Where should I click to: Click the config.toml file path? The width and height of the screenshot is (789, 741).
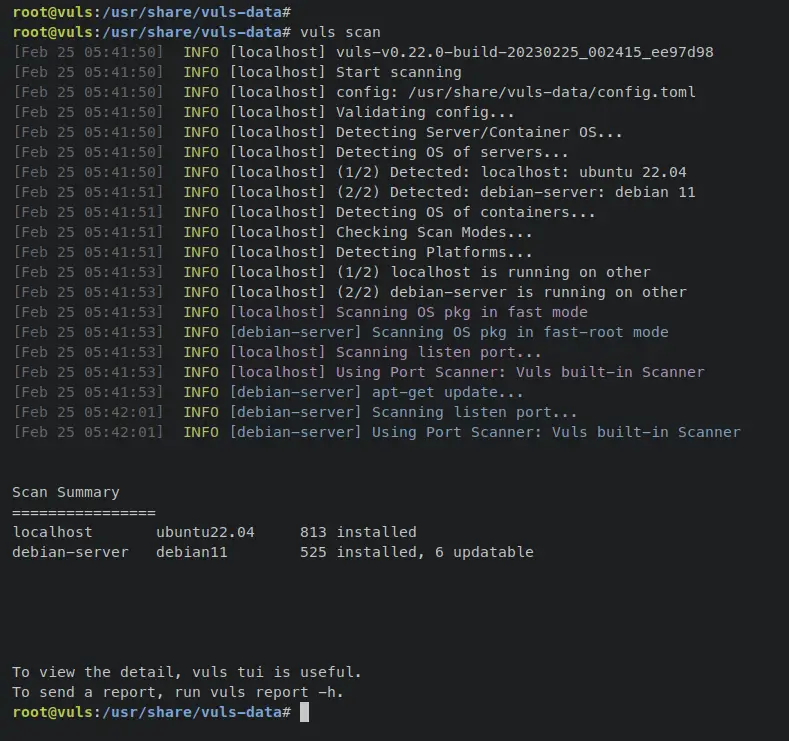[551, 92]
